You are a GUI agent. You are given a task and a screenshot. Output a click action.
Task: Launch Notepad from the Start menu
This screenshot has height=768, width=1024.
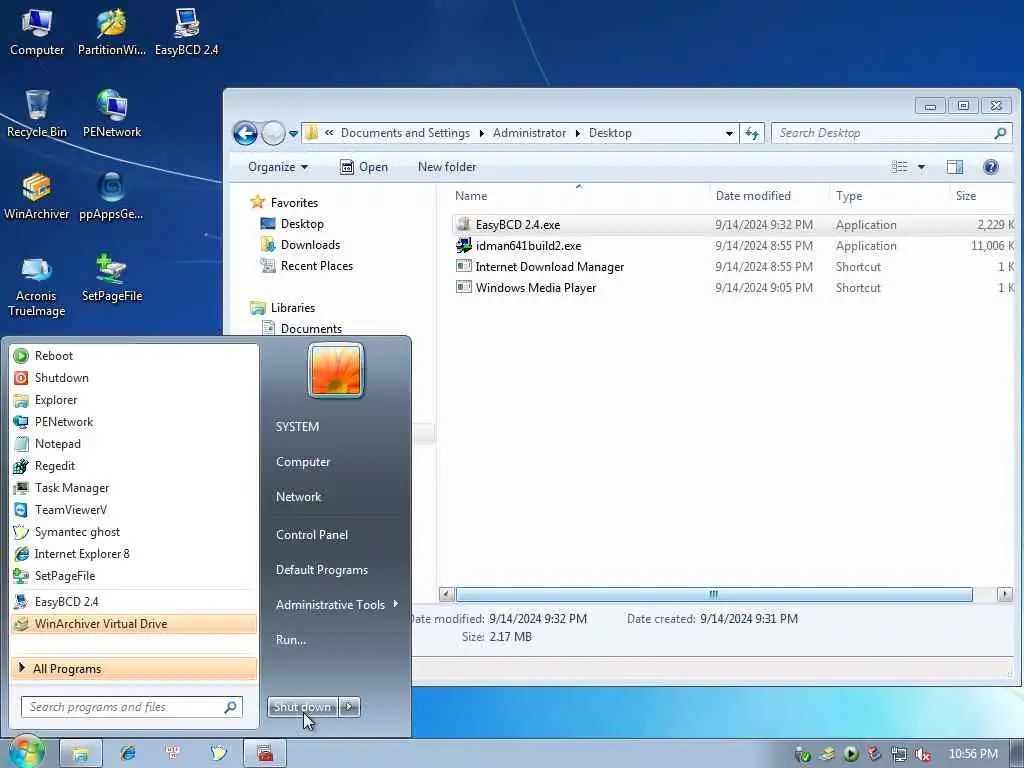(x=134, y=444)
